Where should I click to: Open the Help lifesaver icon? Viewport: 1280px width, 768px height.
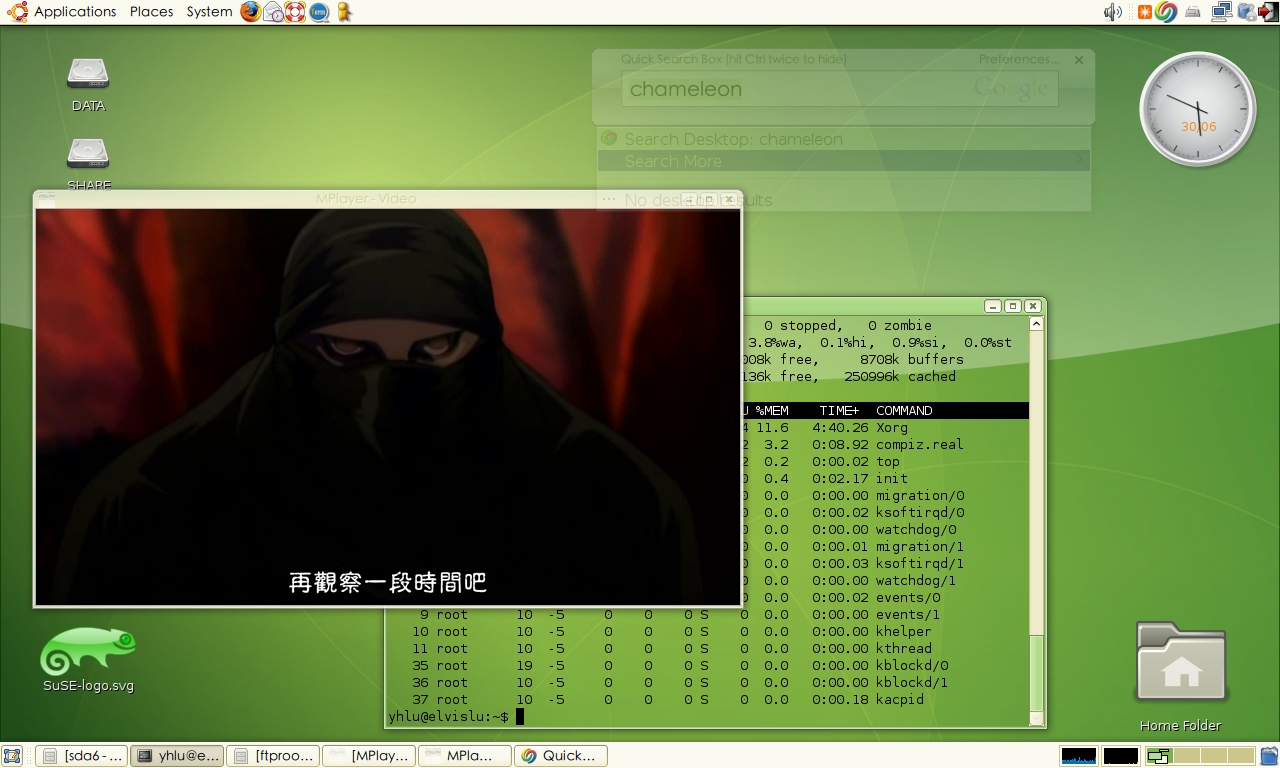click(x=295, y=12)
